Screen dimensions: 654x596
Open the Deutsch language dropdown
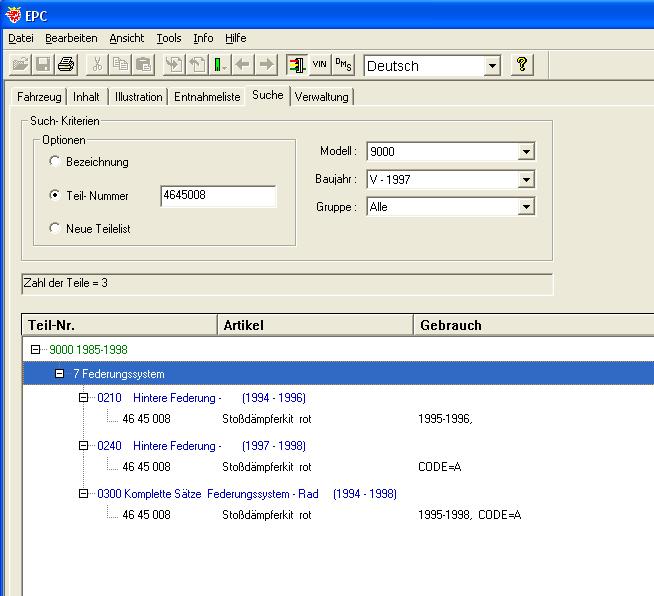tap(492, 66)
